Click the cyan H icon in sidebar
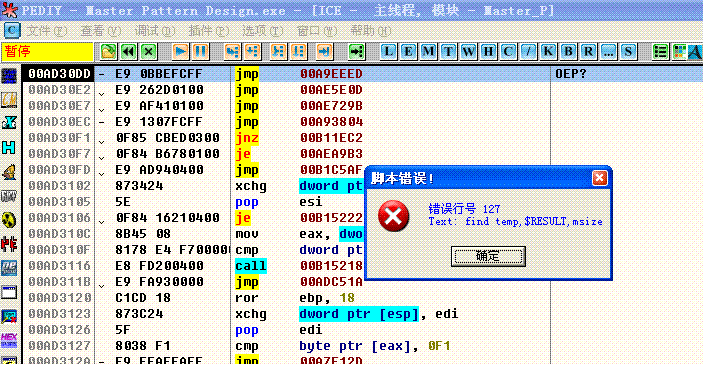This screenshot has width=703, height=384. (9, 148)
